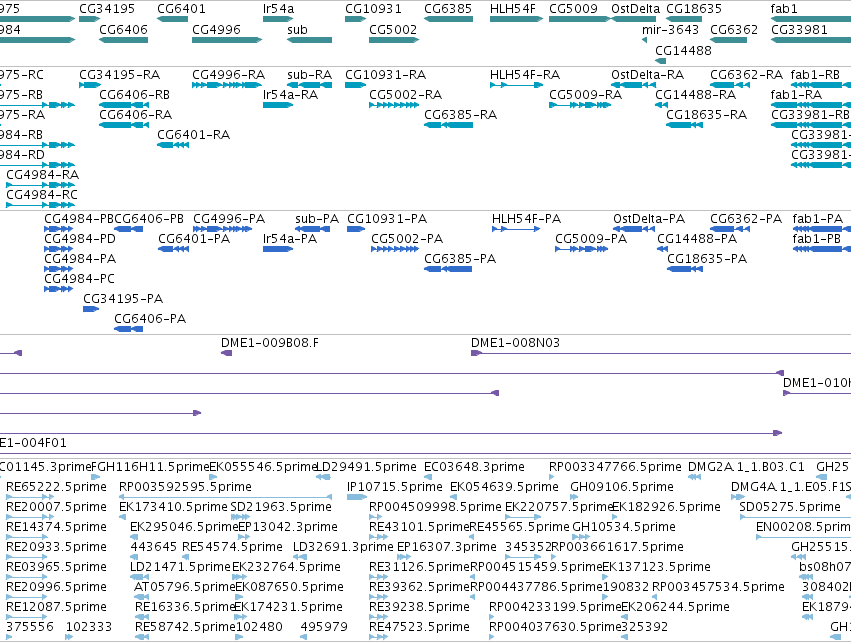This screenshot has height=642, width=851.
Task: Click transcript CG4984-RA
Action: coord(40,185)
